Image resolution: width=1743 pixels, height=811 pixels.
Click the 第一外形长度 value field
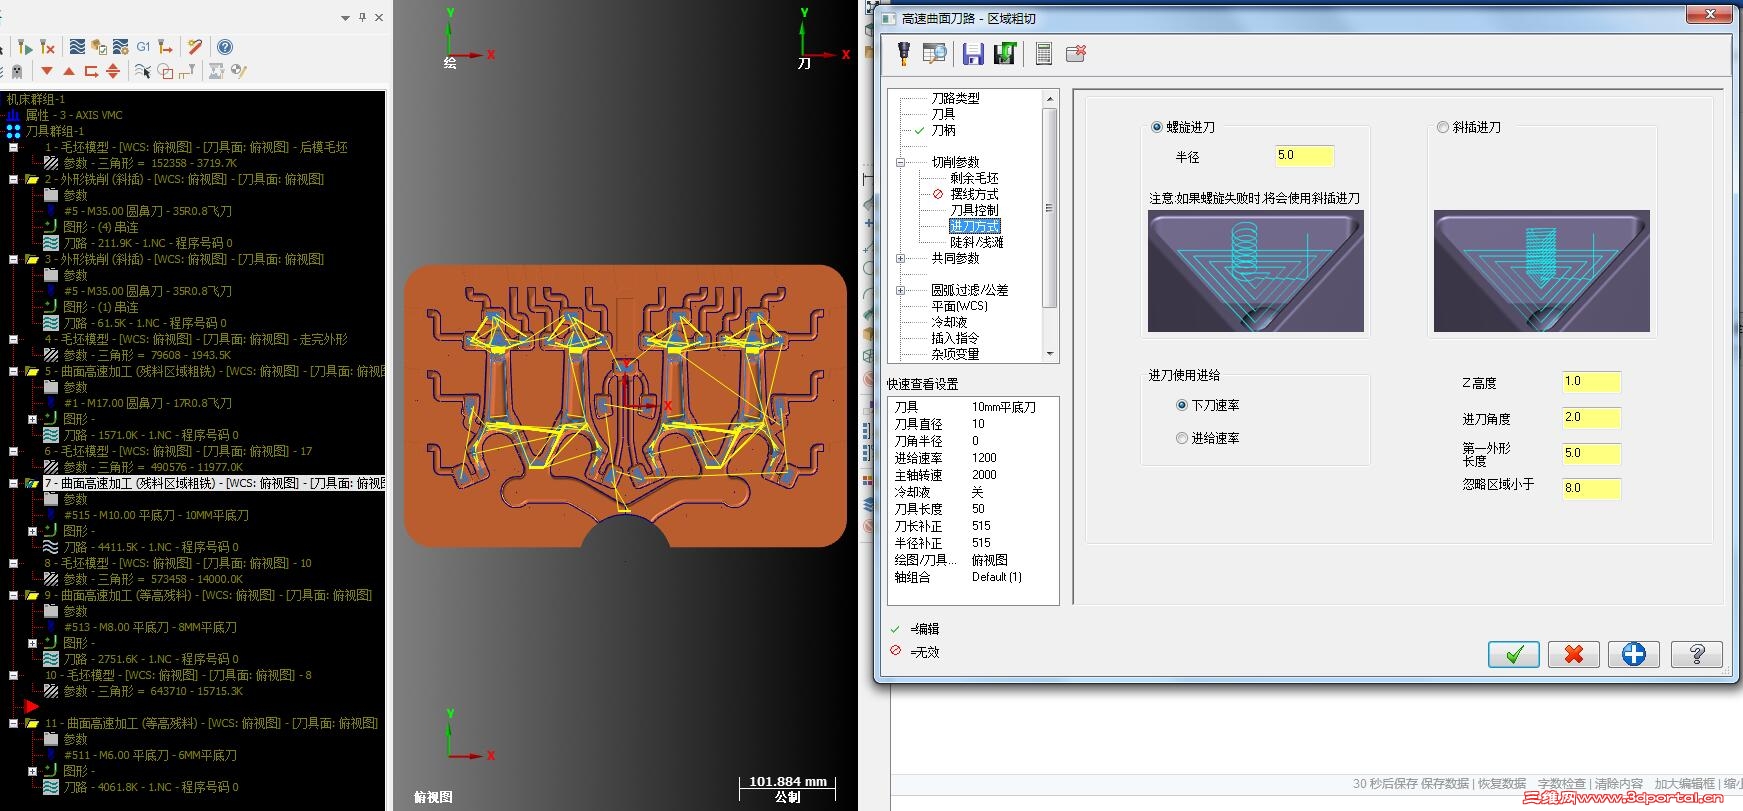(1591, 453)
